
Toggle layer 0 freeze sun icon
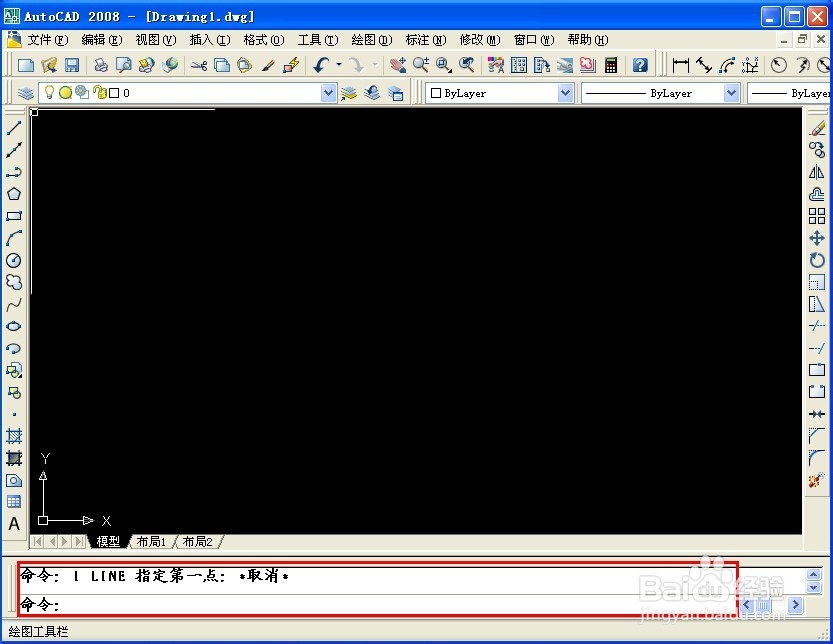(x=65, y=93)
